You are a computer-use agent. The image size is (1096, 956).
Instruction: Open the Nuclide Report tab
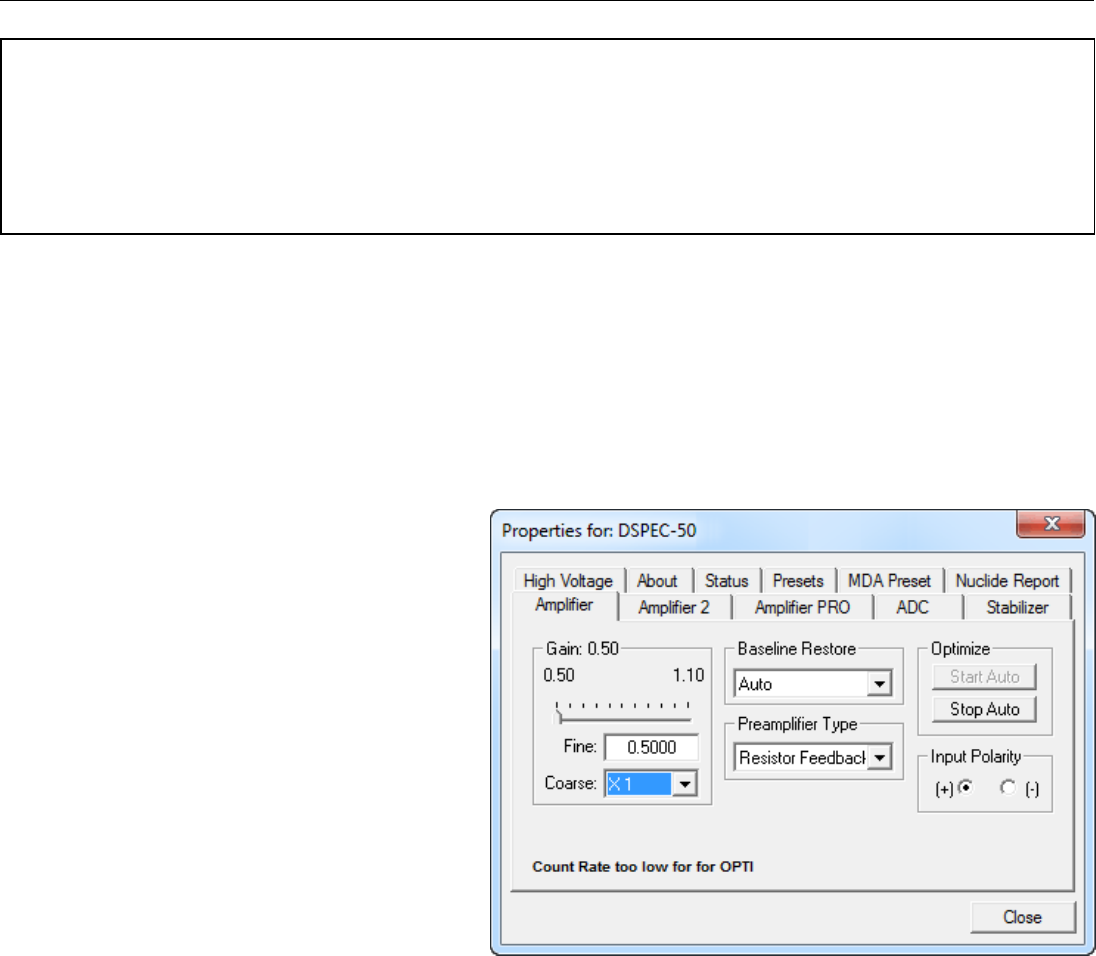(x=1007, y=581)
